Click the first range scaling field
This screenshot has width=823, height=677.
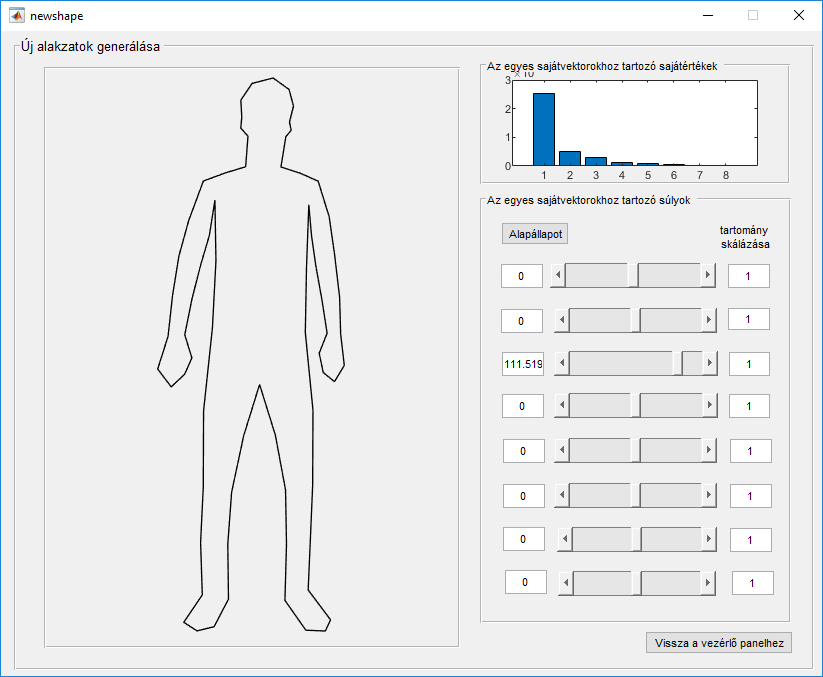(x=749, y=276)
